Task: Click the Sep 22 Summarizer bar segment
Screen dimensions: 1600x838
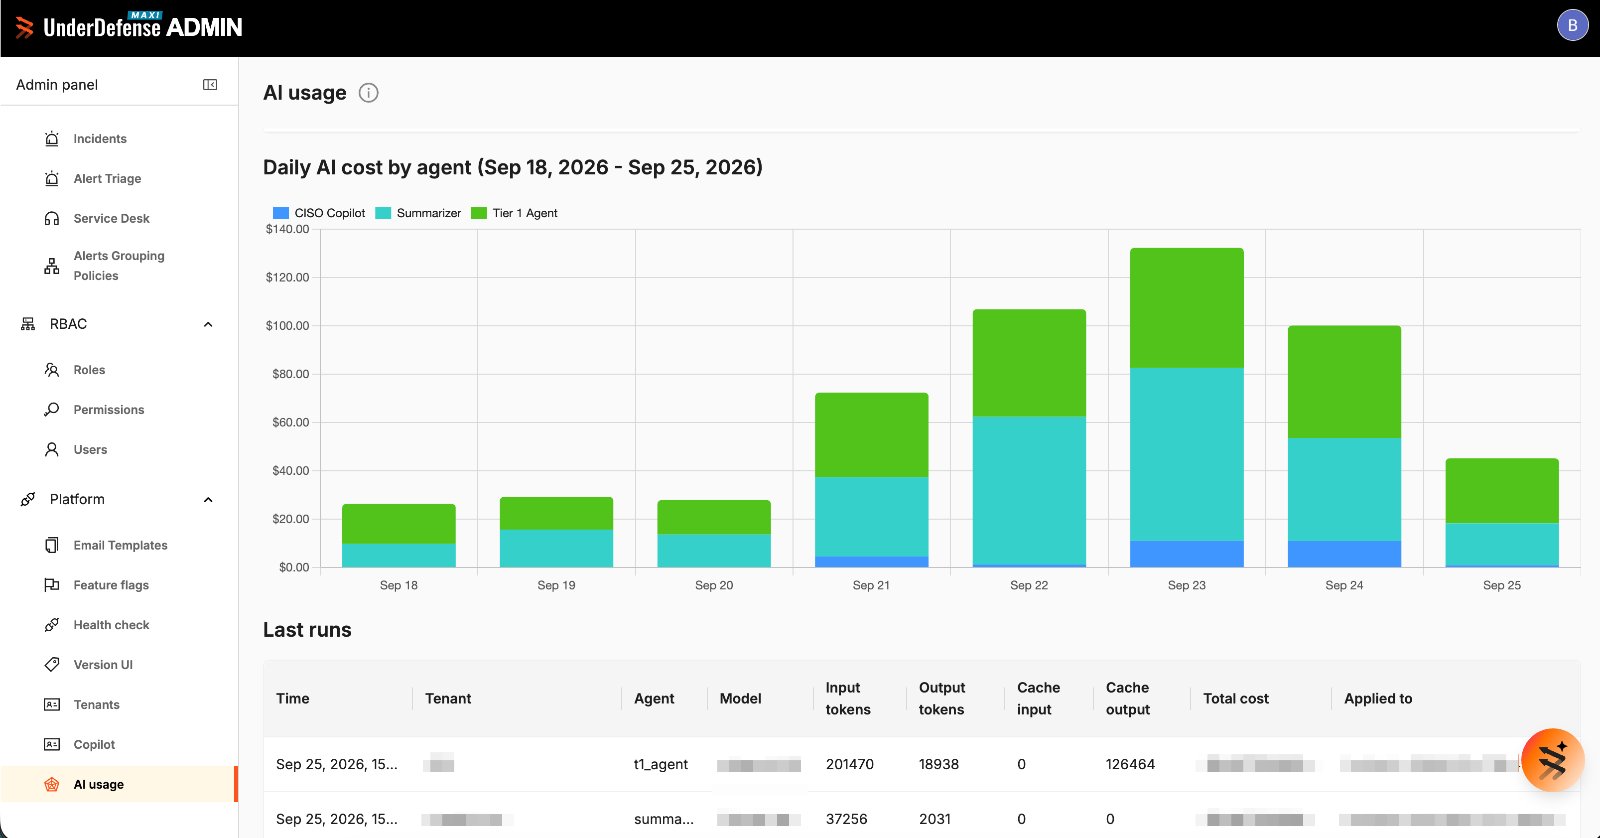Action: [x=1029, y=491]
